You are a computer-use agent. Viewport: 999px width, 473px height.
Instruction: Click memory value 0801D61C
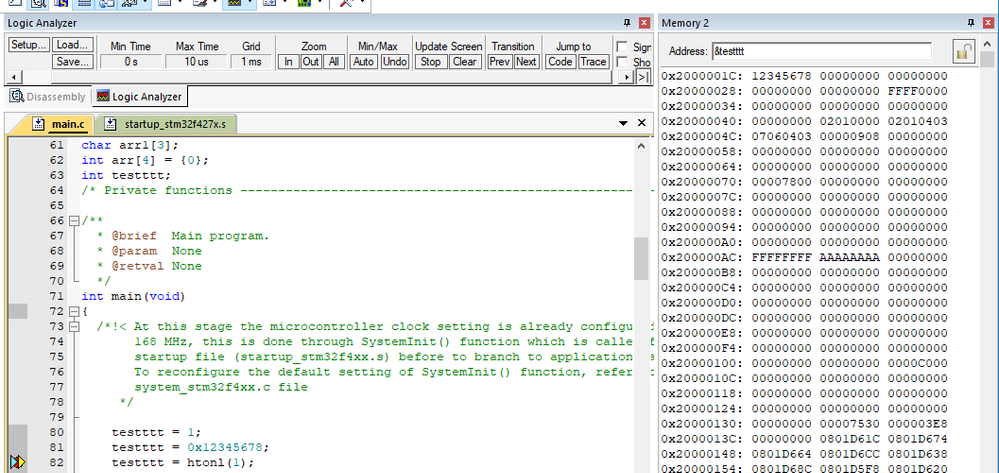tap(849, 439)
